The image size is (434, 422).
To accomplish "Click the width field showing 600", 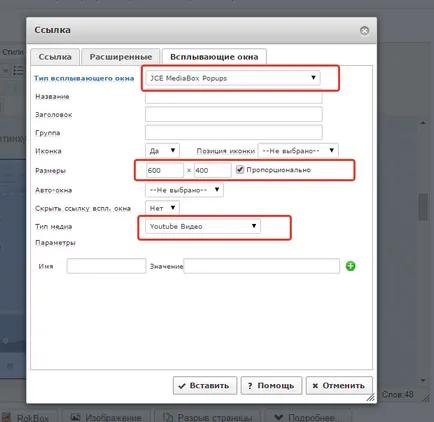I will (165, 170).
